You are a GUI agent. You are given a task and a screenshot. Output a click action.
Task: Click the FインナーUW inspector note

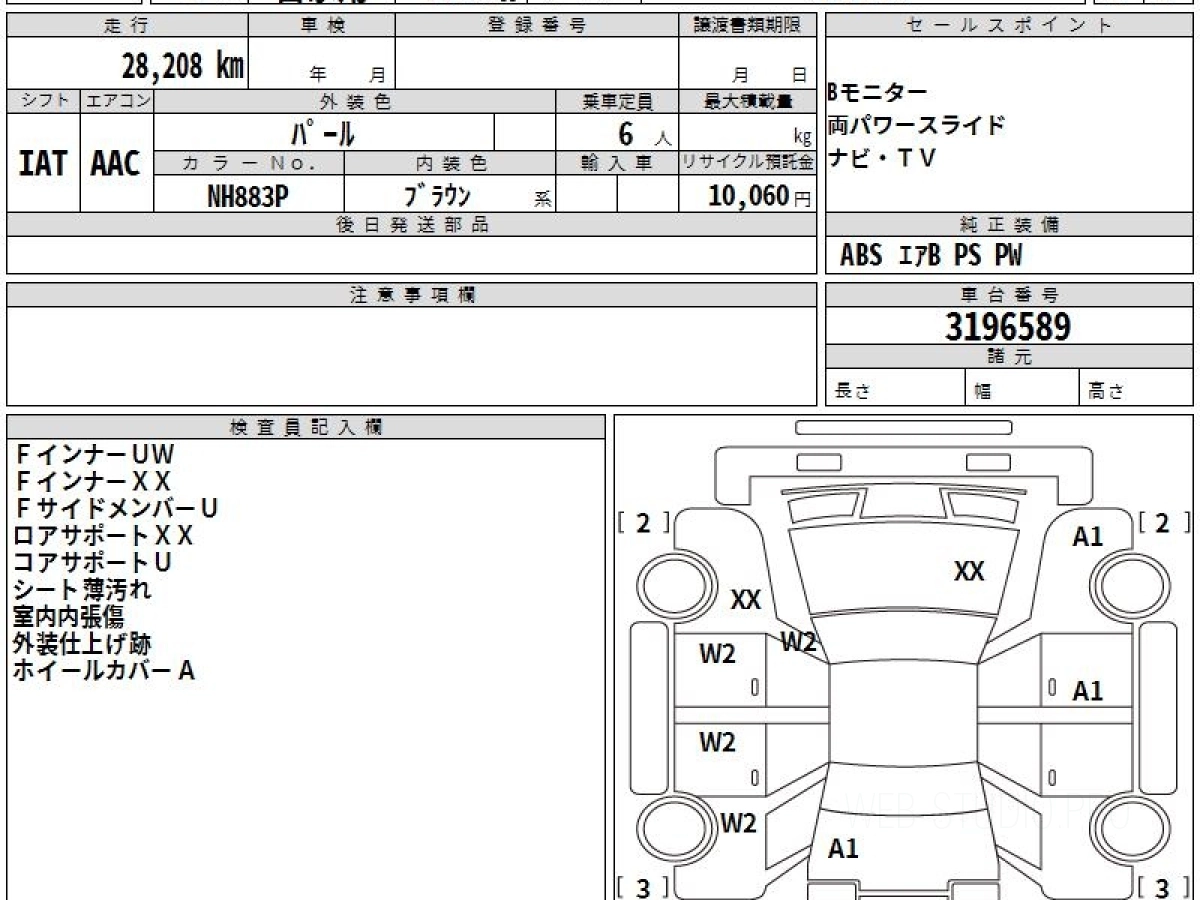pyautogui.click(x=95, y=455)
